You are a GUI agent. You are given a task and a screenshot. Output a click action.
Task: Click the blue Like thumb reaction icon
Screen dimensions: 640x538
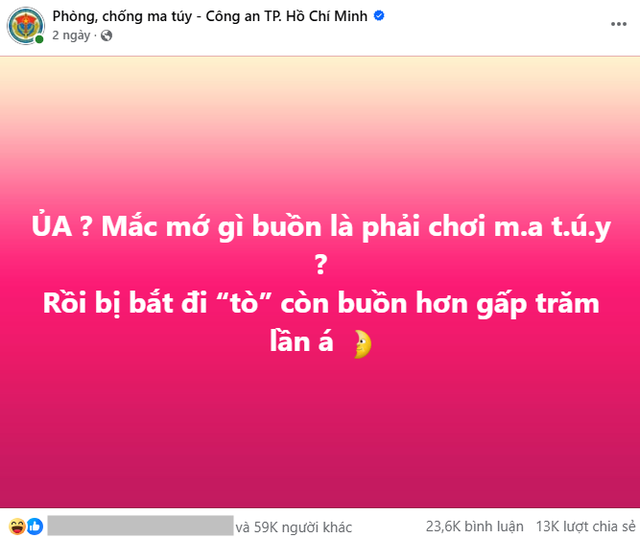click(x=35, y=527)
